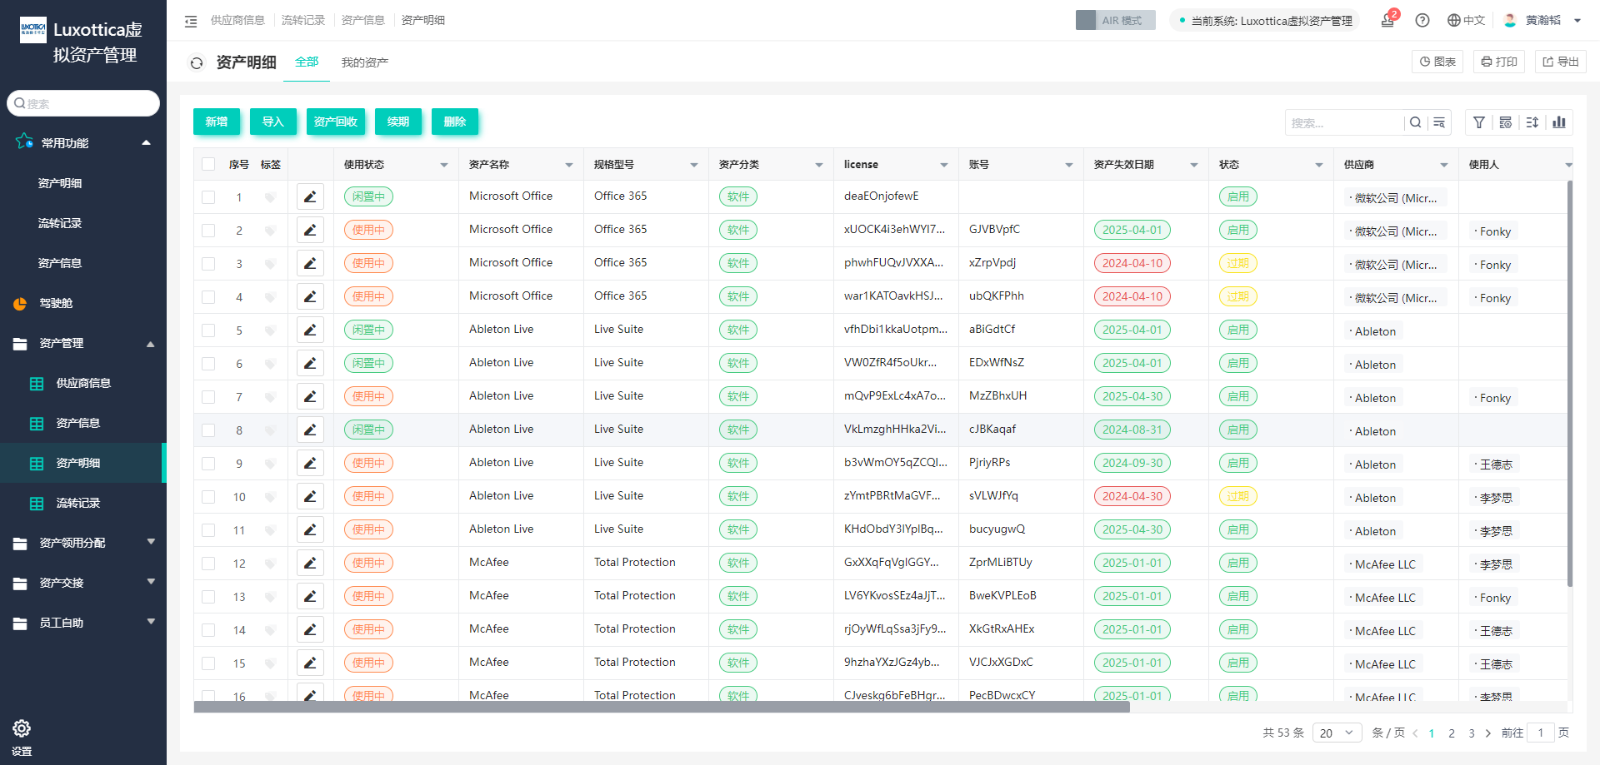Click the 新增 button
This screenshot has height=765, width=1600.
tap(217, 122)
